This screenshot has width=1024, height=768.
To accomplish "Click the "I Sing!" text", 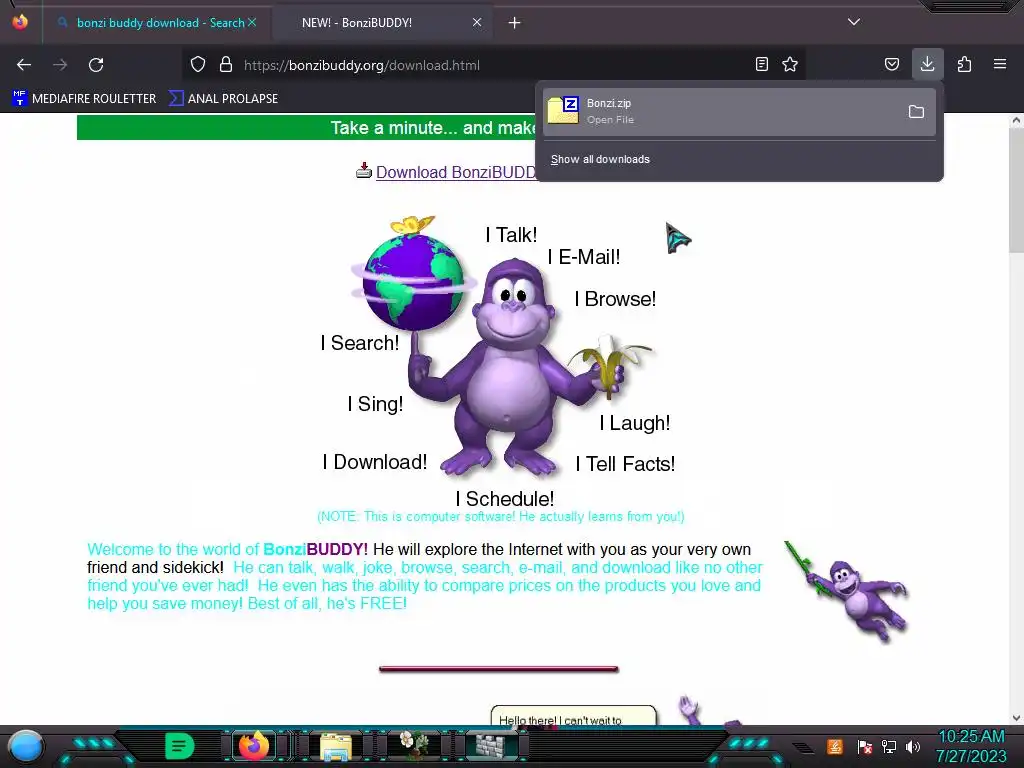I will click(376, 404).
